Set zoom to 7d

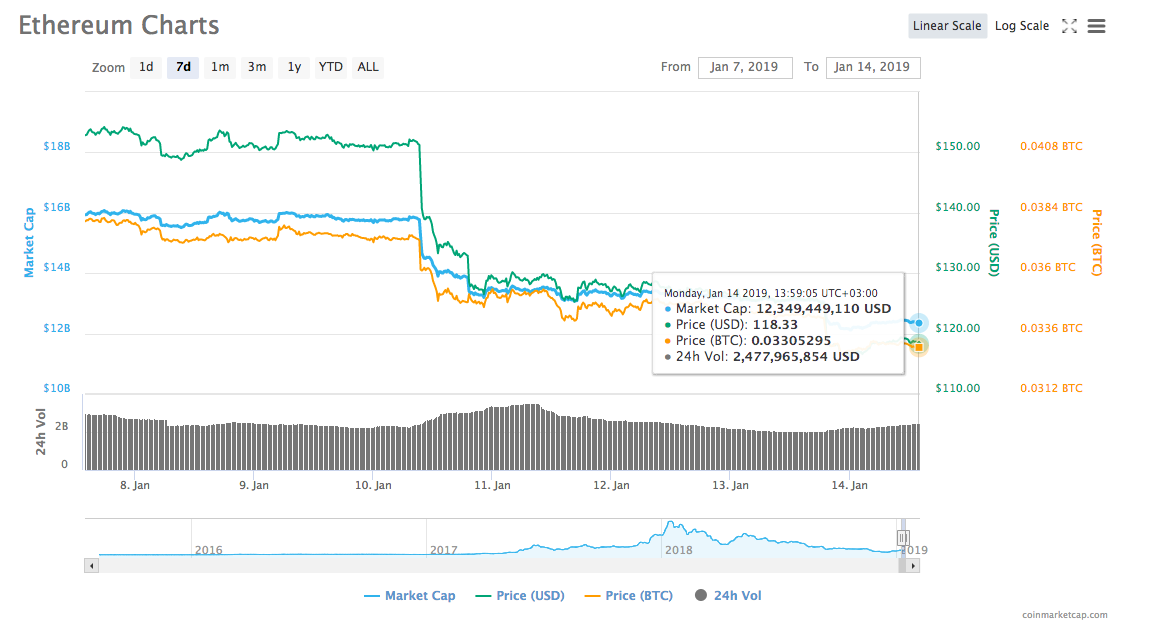(x=183, y=67)
